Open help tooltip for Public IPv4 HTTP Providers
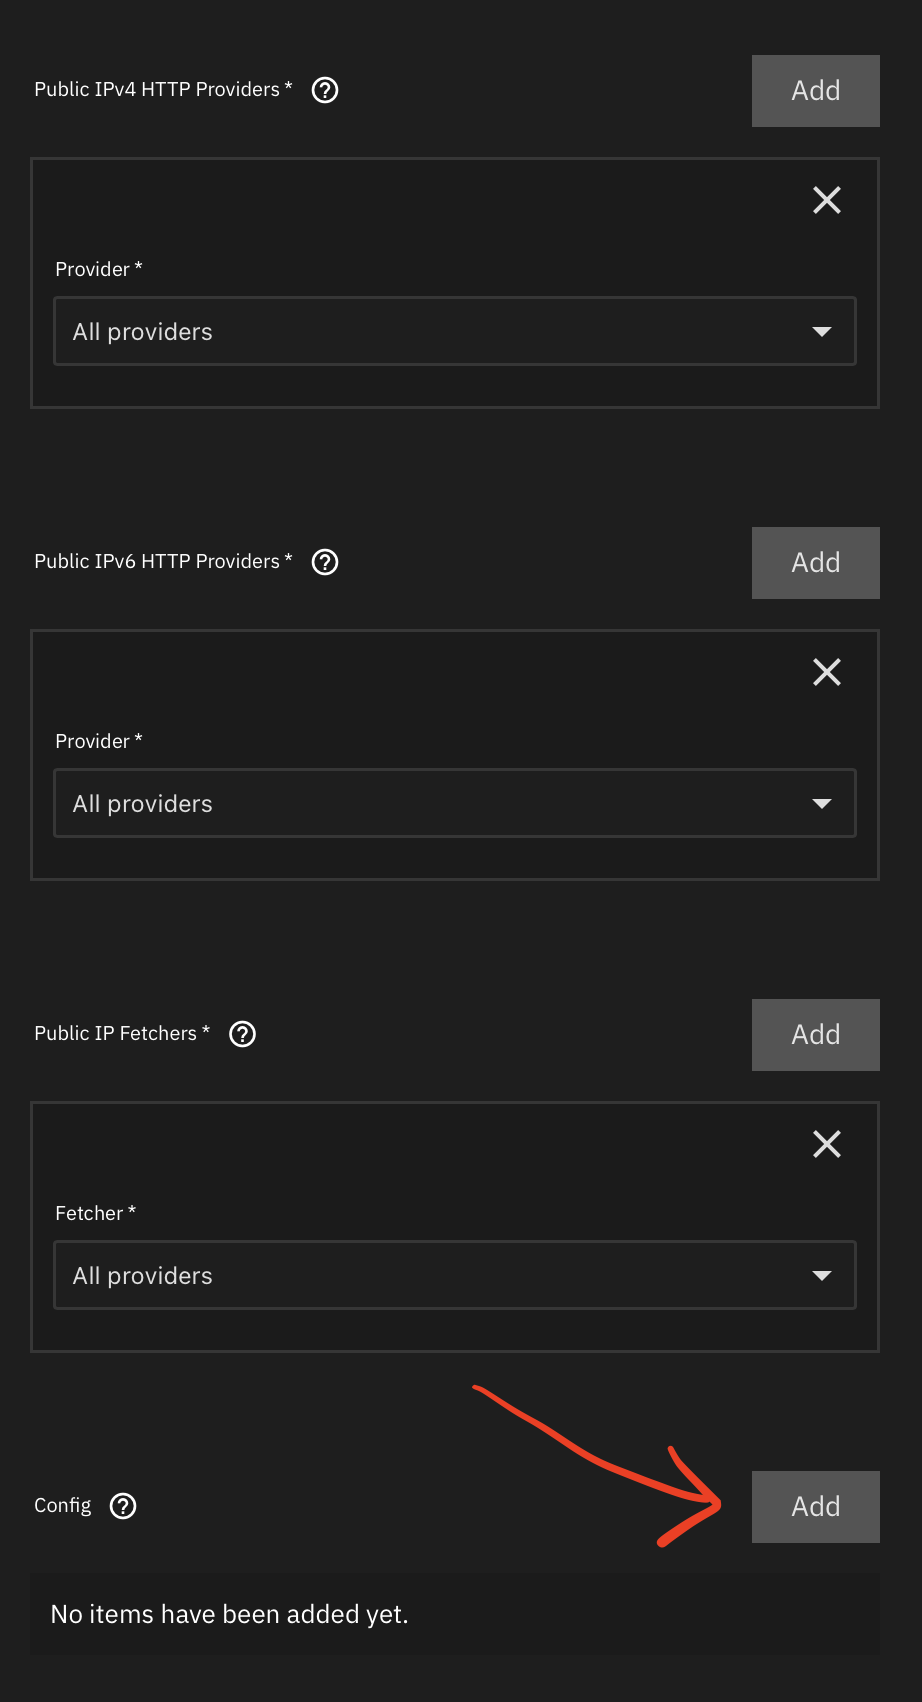922x1702 pixels. [325, 90]
